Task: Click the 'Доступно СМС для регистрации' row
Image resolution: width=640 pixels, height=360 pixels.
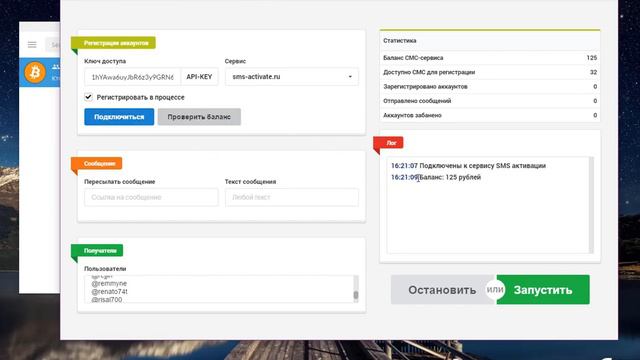Action: pos(490,72)
